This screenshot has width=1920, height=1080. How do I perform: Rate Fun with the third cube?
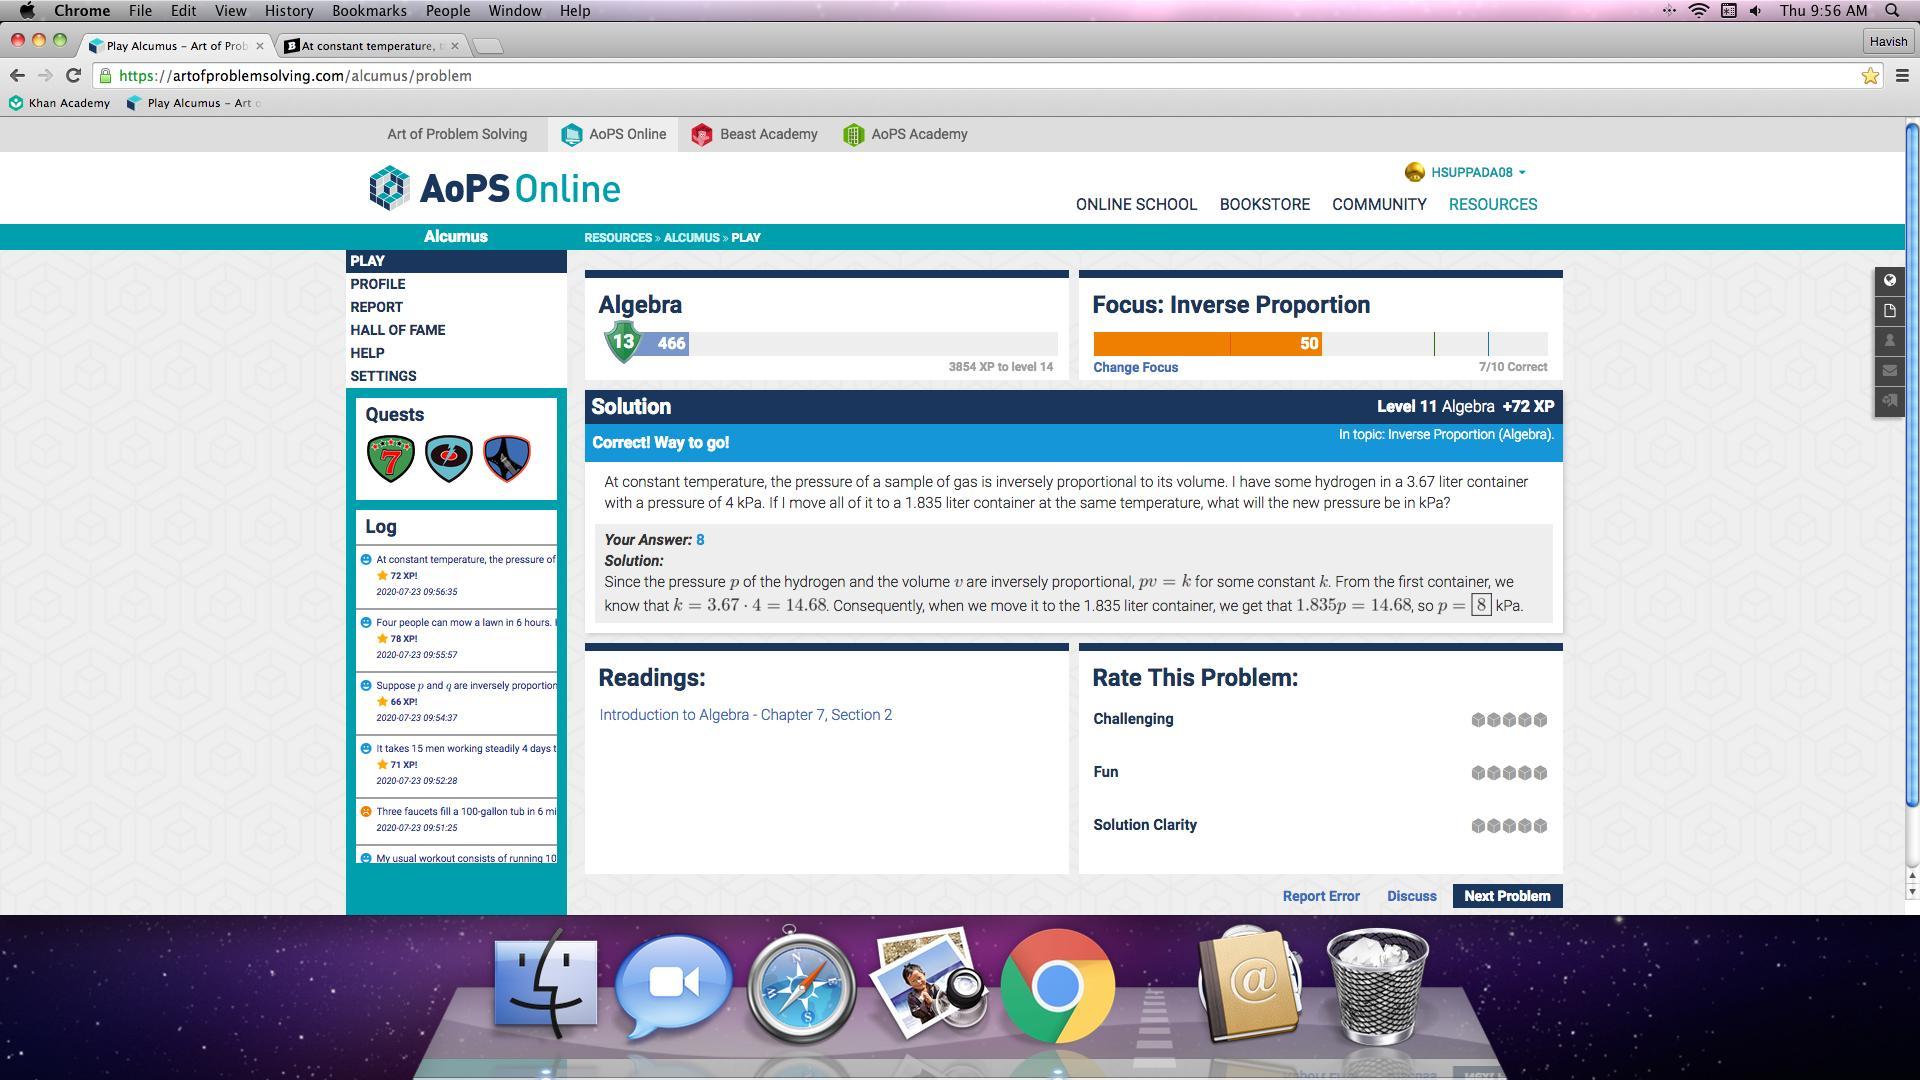1509,773
